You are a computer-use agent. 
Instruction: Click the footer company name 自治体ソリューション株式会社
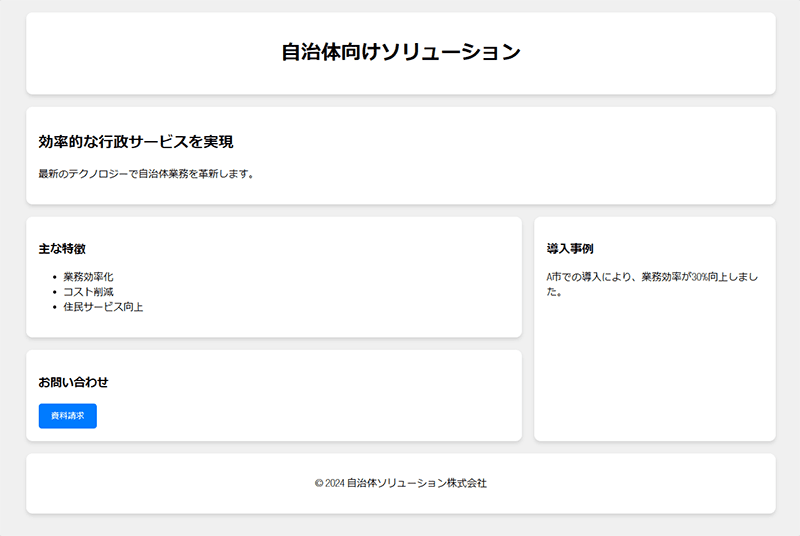click(416, 483)
